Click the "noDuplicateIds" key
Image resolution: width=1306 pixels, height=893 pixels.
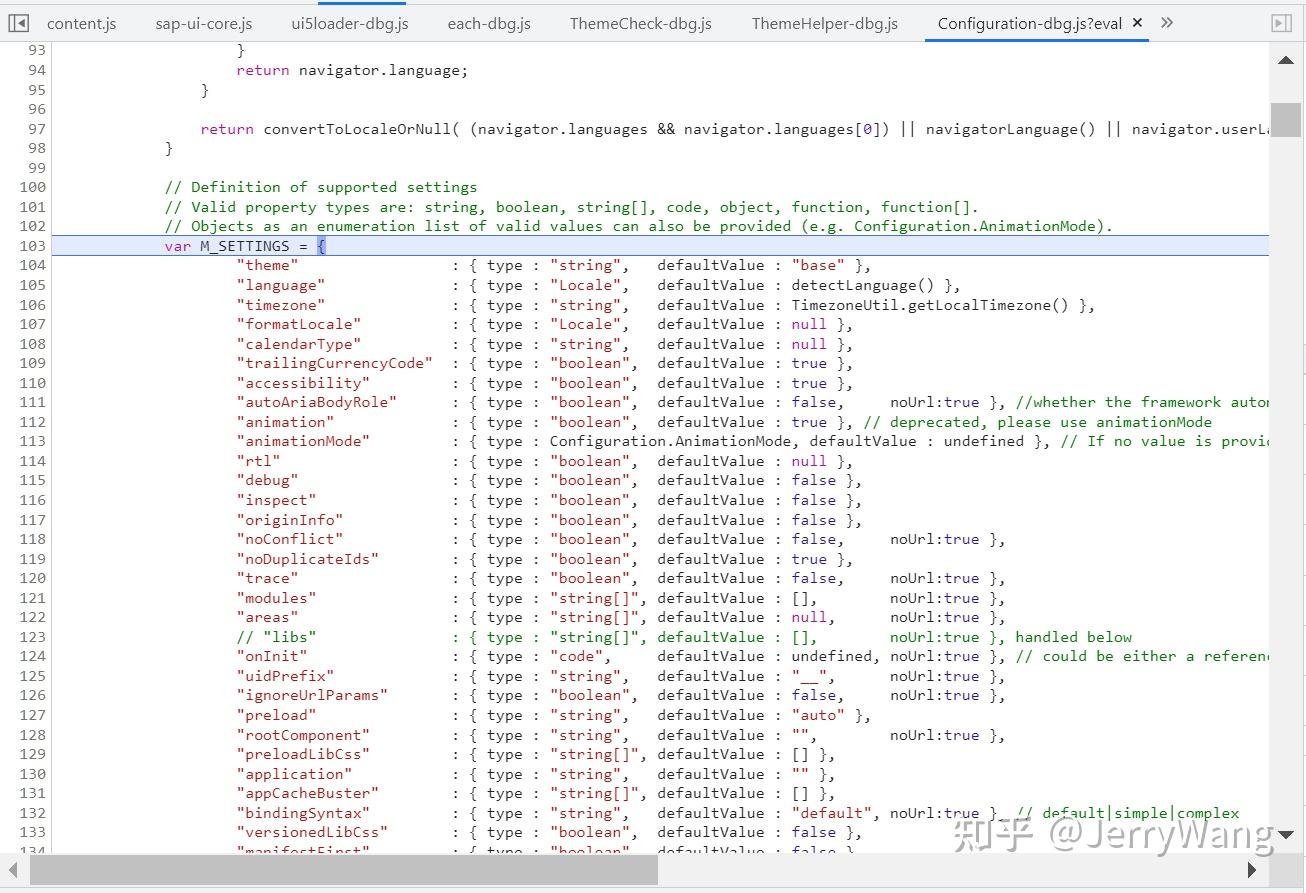pos(307,559)
